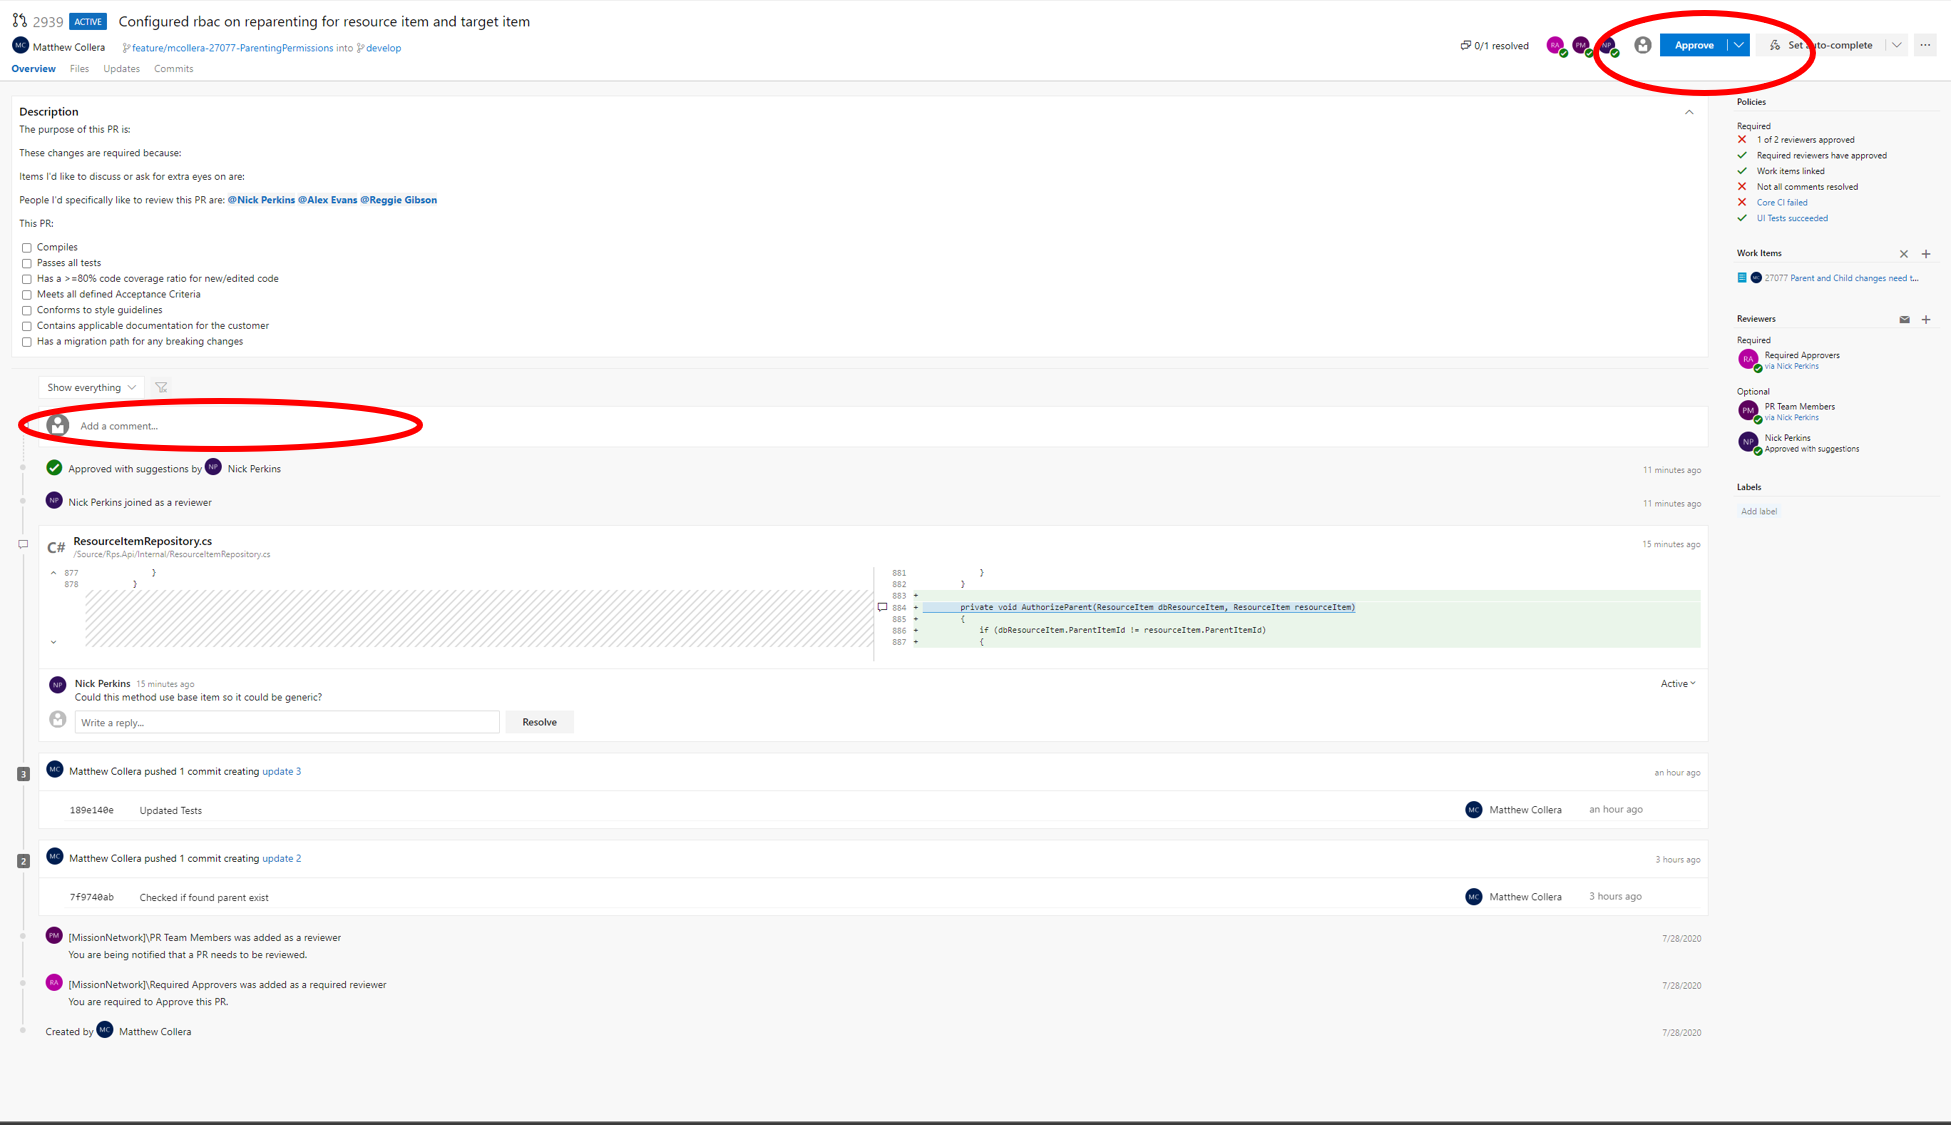Open the Active comment status dropdown
Screen dimensions: 1951x1125
1677,684
